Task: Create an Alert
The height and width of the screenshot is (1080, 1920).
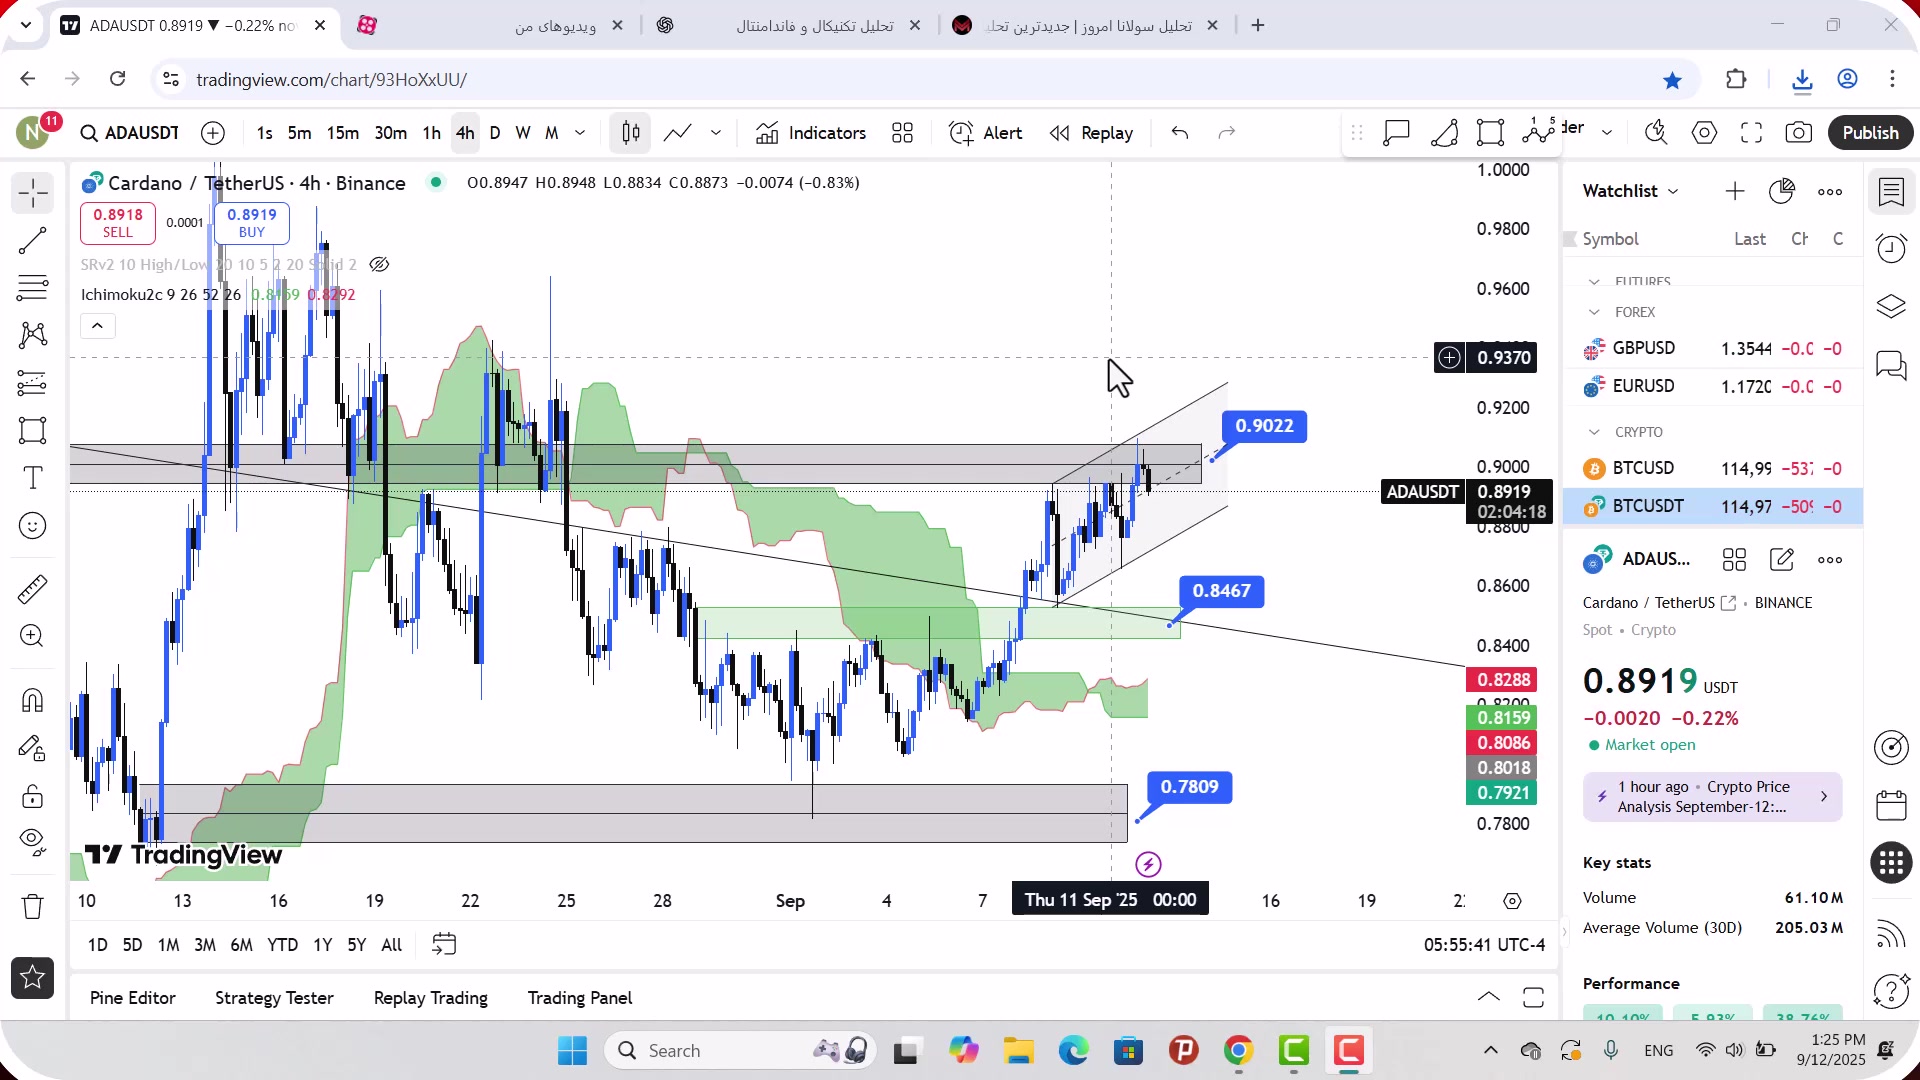Action: (x=985, y=133)
